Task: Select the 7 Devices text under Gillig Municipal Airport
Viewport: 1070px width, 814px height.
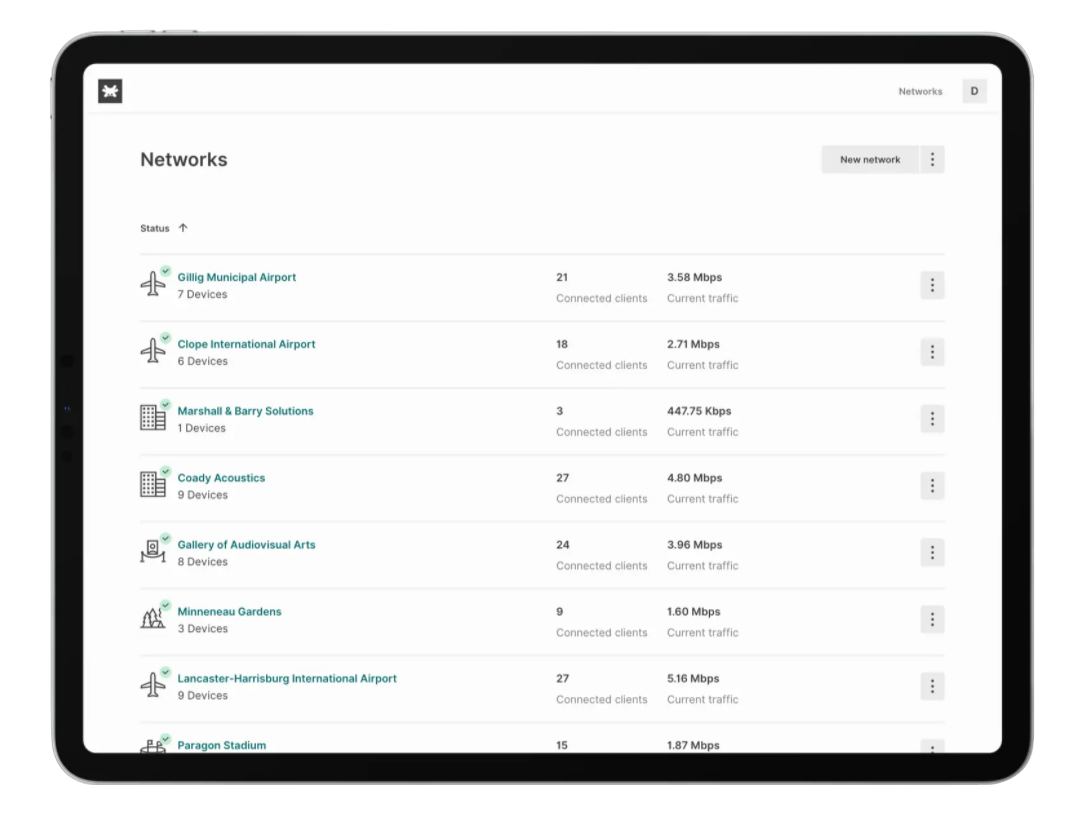Action: point(202,295)
